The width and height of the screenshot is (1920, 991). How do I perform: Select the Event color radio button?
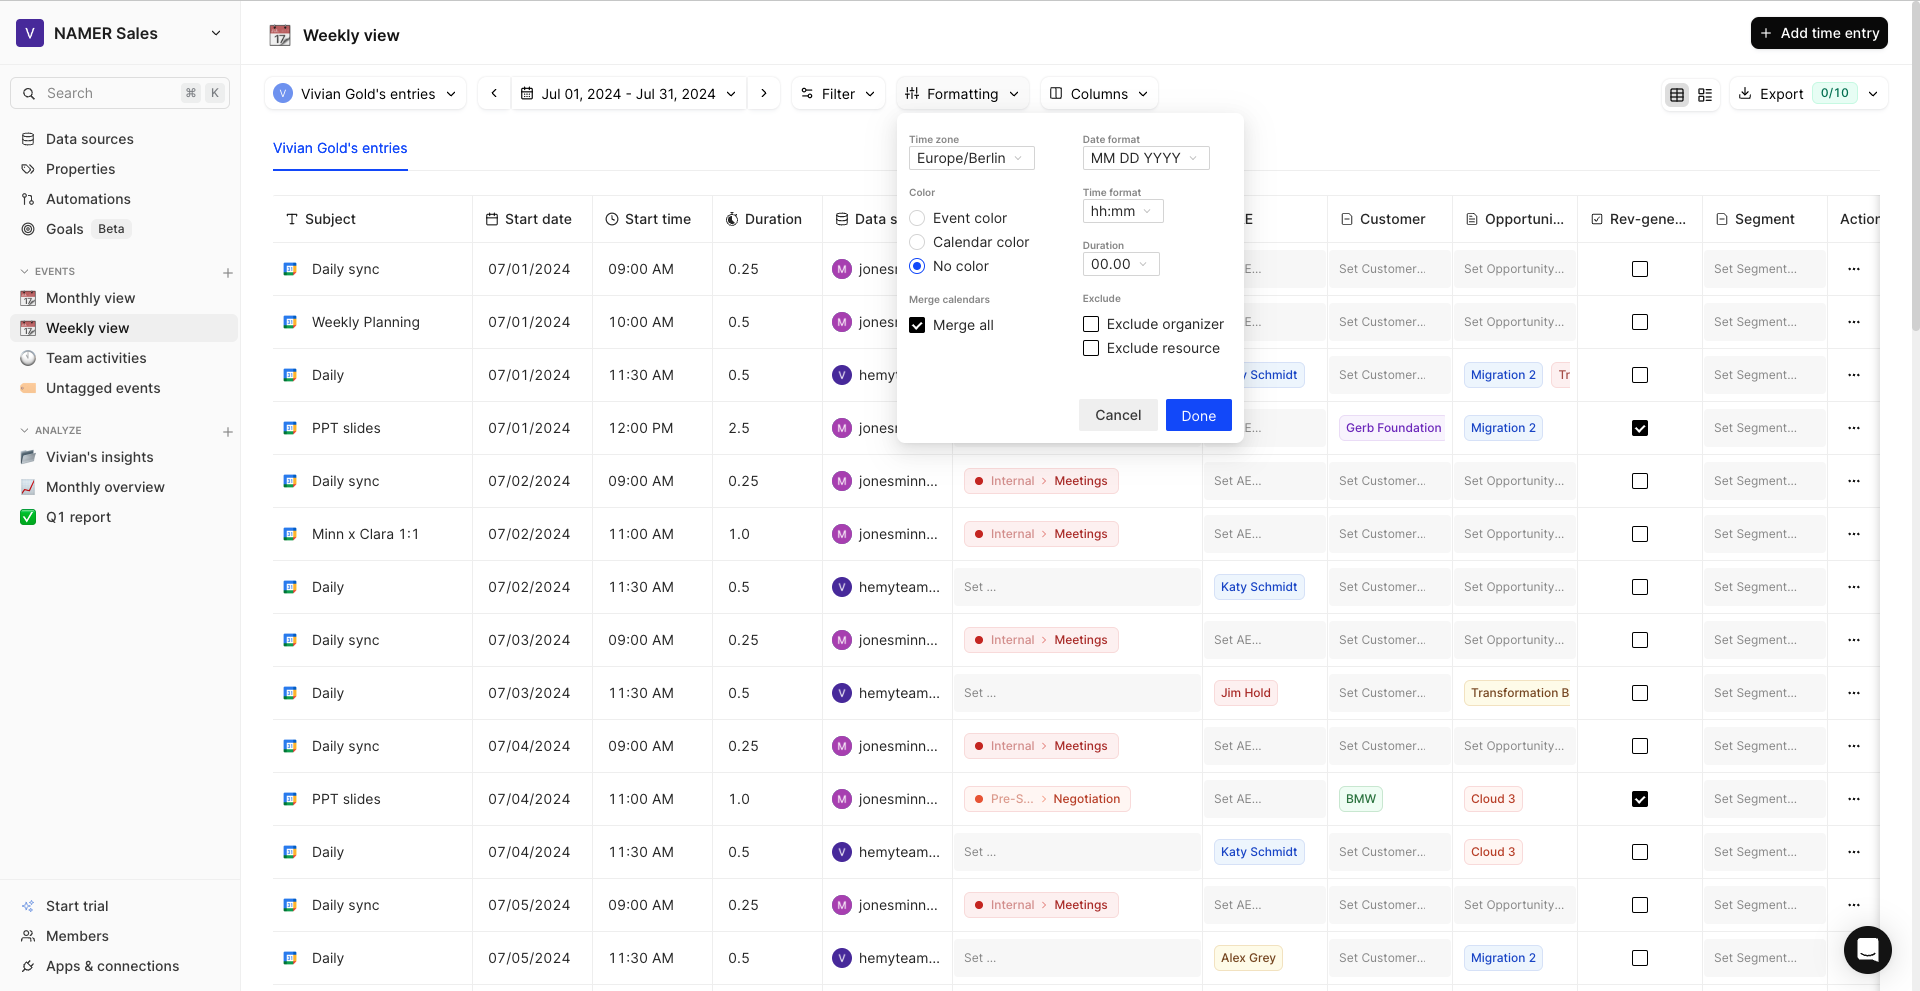tap(917, 218)
